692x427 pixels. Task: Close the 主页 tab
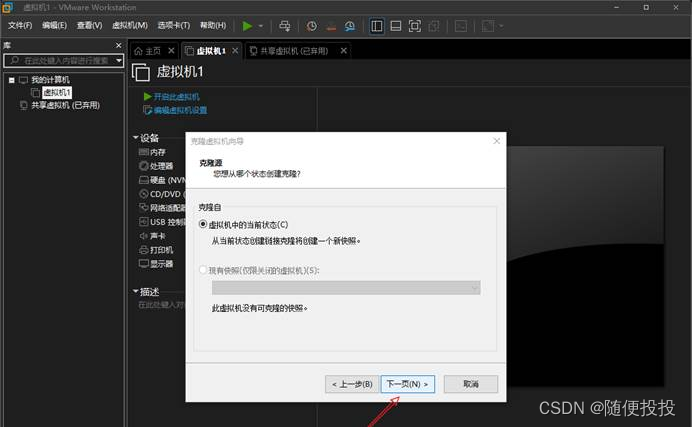pyautogui.click(x=171, y=51)
